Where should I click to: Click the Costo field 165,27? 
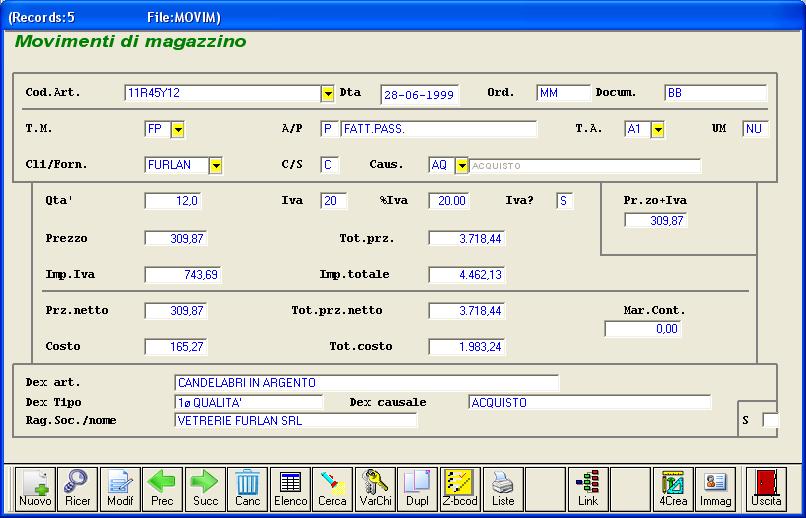tap(175, 347)
